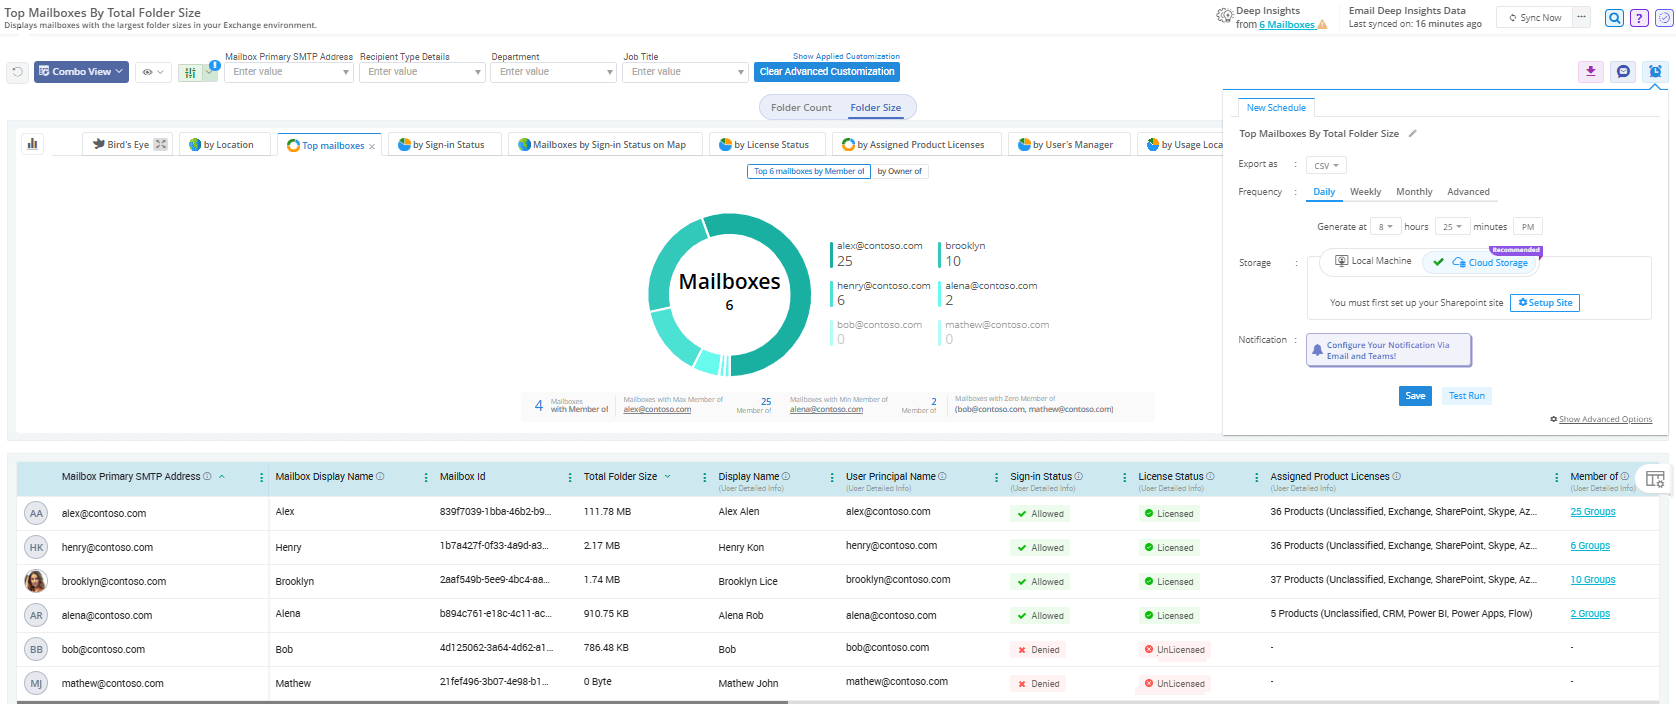1676x704 pixels.
Task: Click the pencil edit icon beside schedule title
Action: [x=1413, y=133]
